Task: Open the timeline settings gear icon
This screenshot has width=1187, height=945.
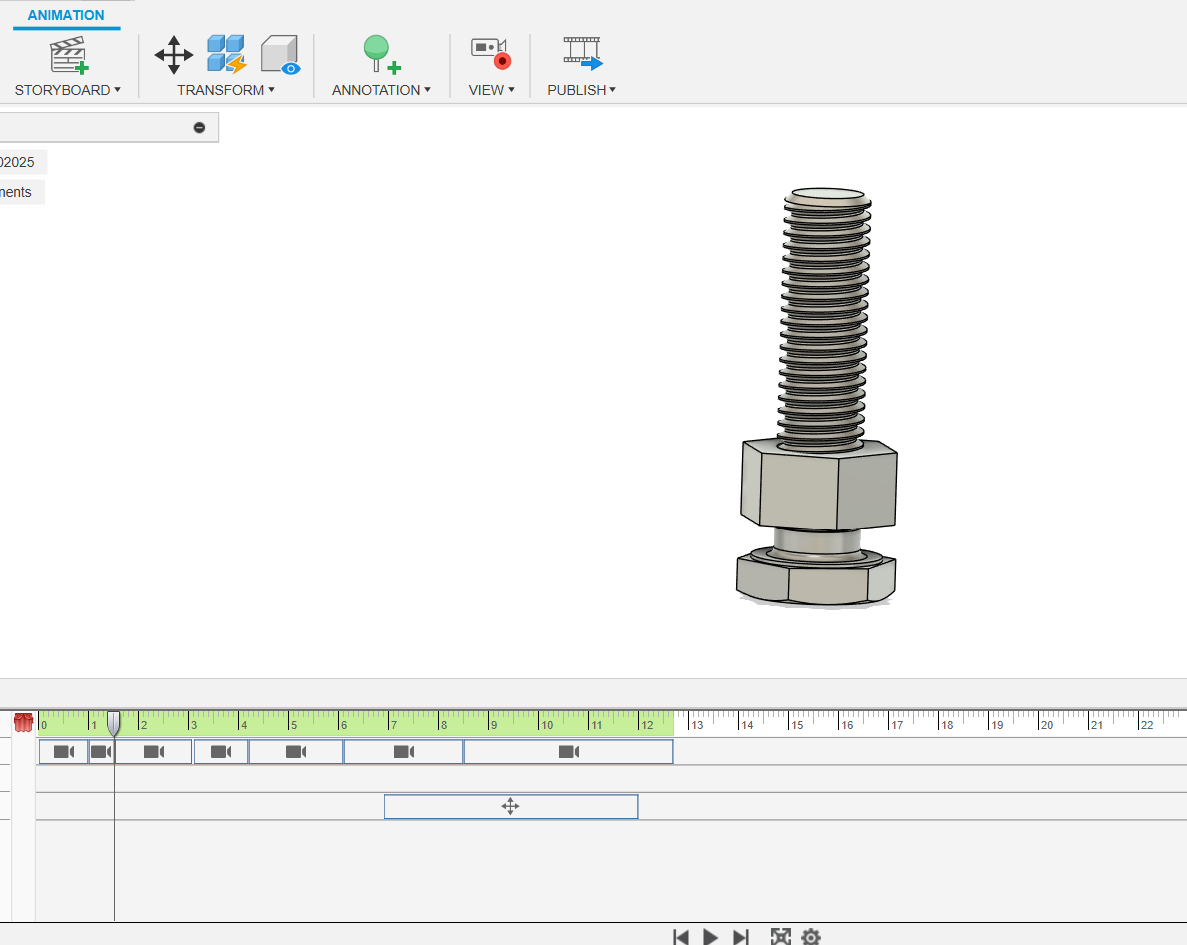Action: [x=811, y=937]
